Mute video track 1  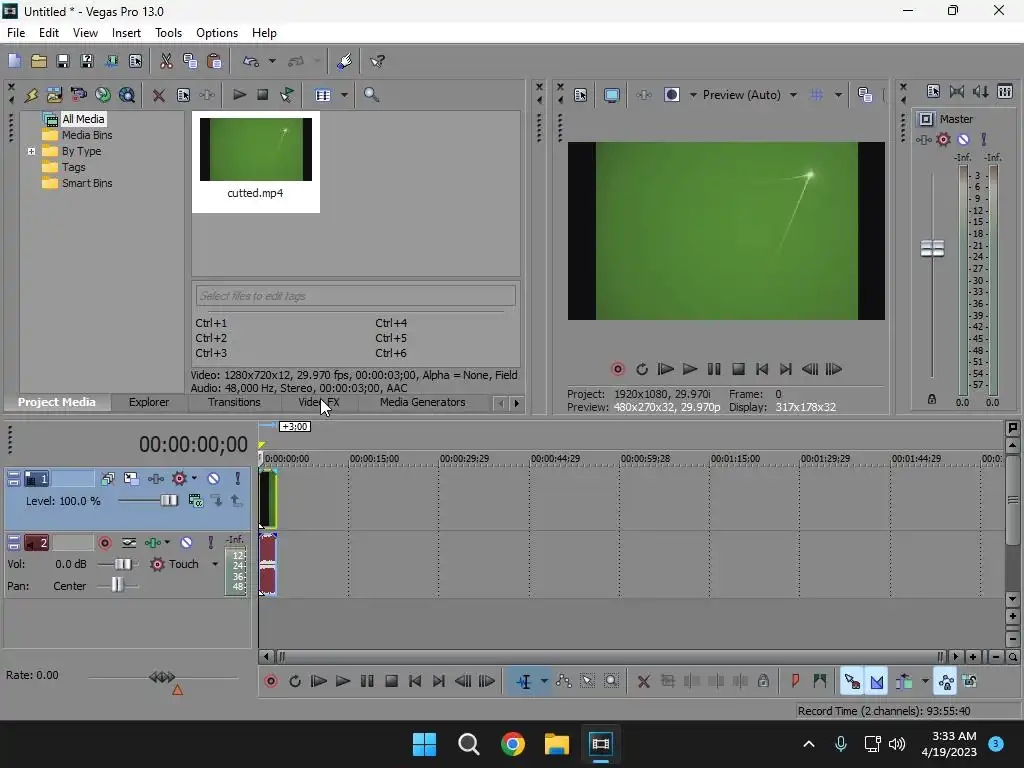[214, 479]
